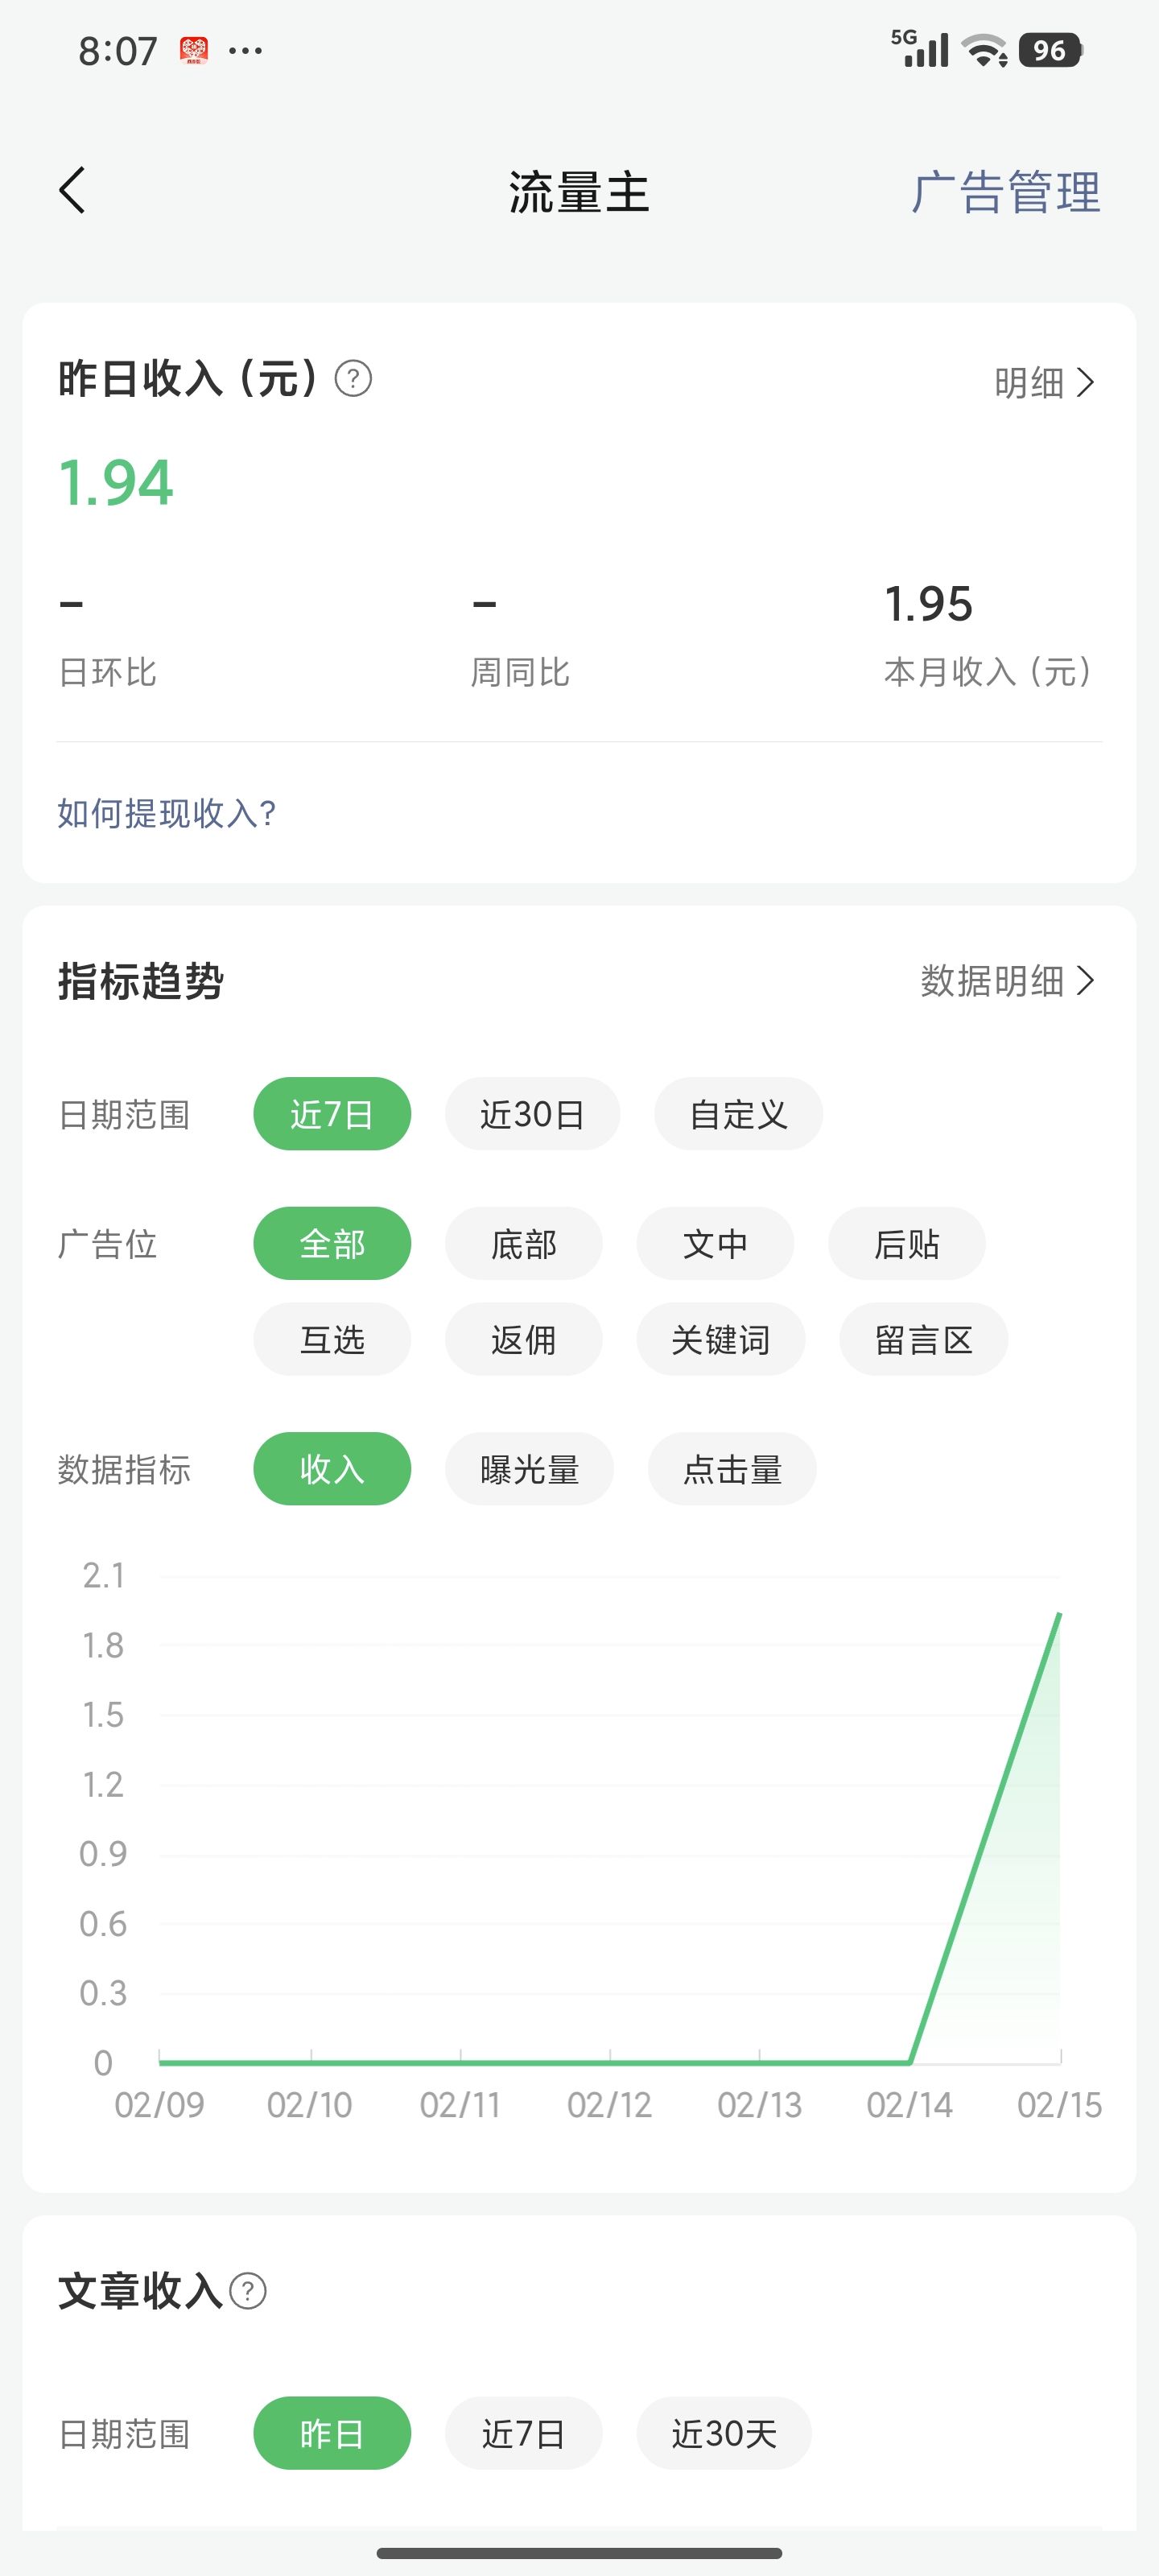Tap the back arrow icon
Viewport: 1159px width, 2576px height.
(x=73, y=190)
